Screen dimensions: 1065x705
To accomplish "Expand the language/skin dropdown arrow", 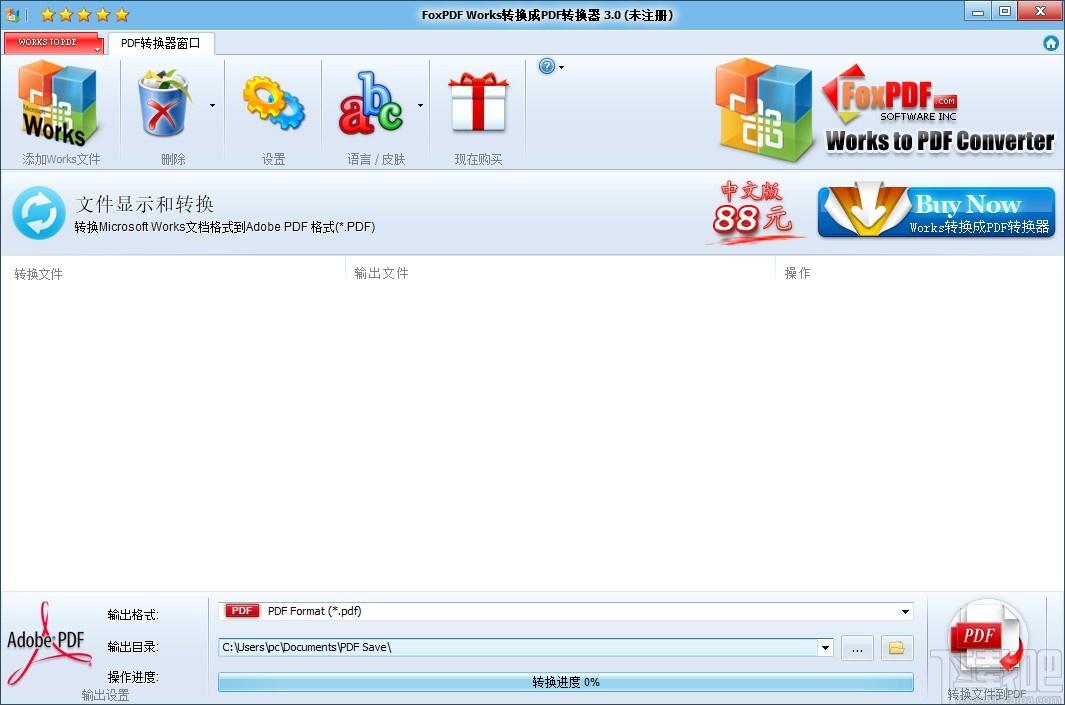I will pos(420,105).
